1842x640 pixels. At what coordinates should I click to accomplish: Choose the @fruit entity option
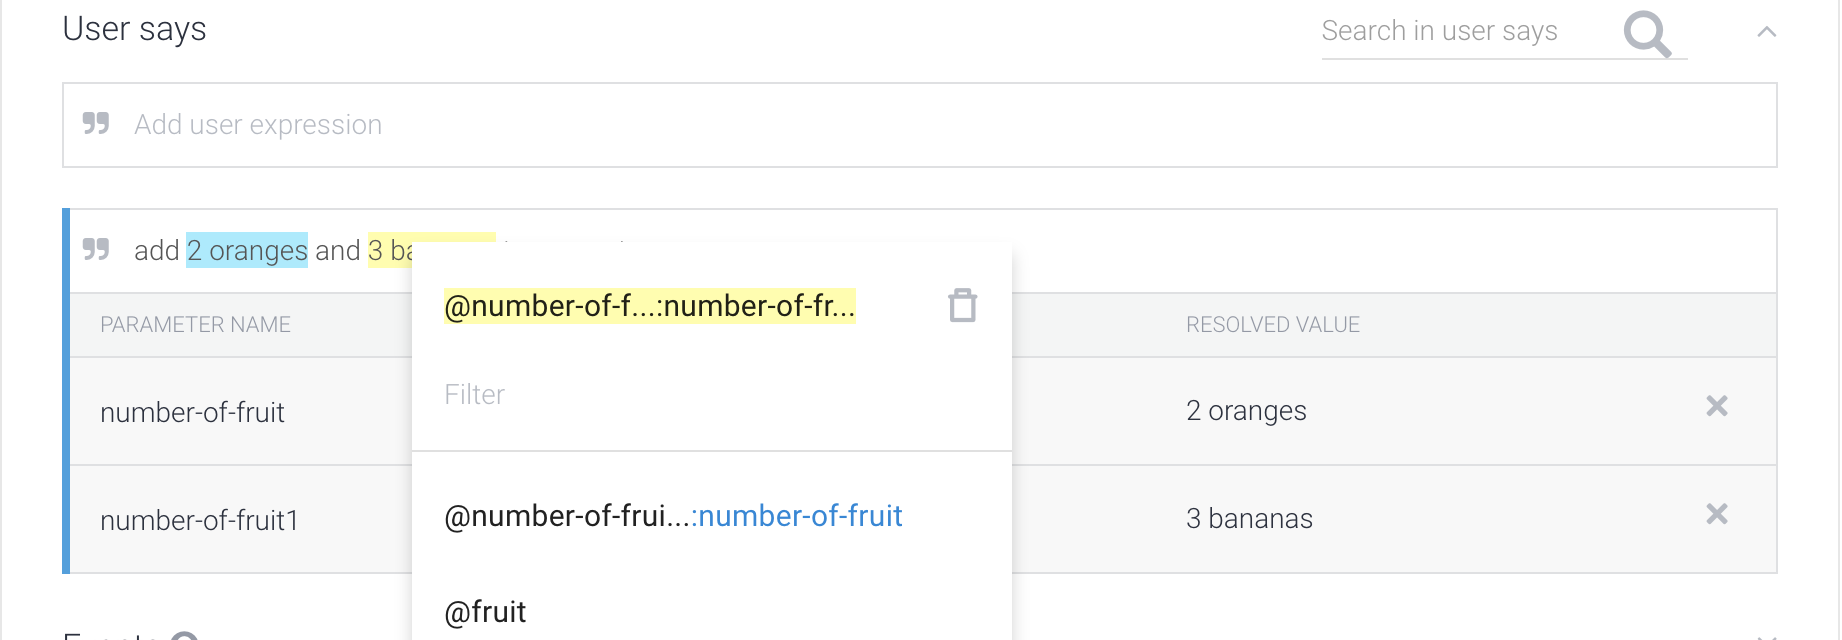pyautogui.click(x=486, y=612)
